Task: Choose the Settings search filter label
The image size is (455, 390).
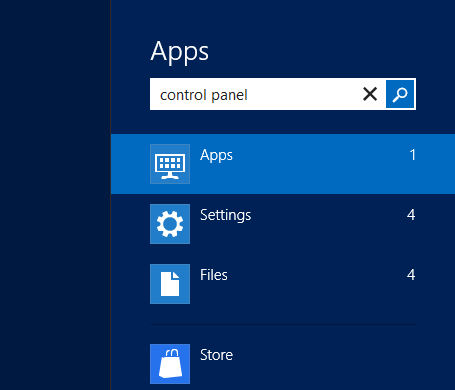Action: click(226, 215)
